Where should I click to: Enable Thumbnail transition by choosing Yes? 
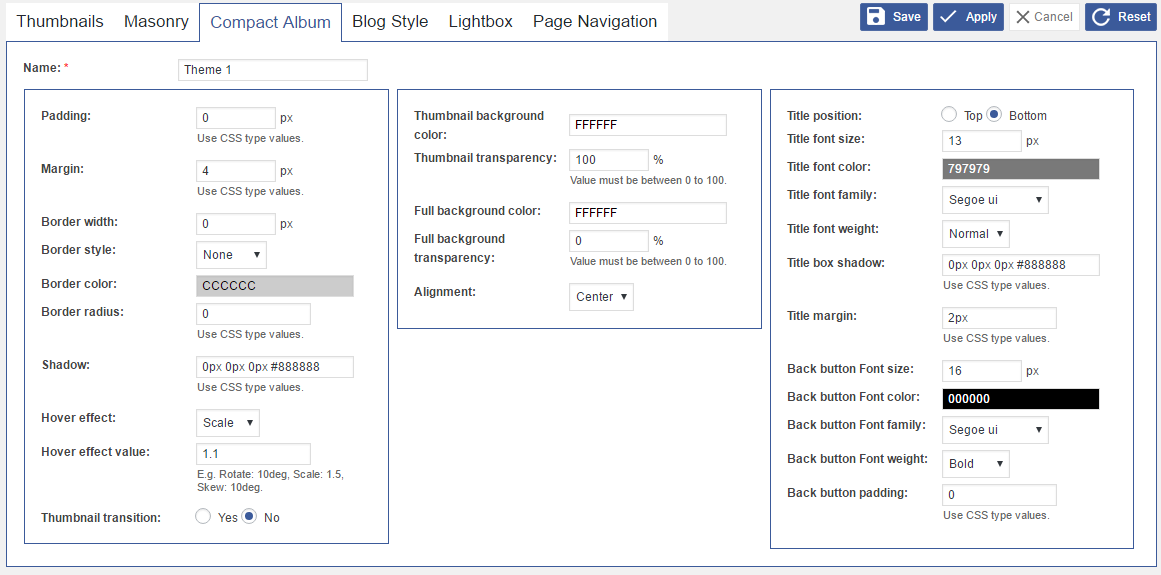tap(203, 517)
